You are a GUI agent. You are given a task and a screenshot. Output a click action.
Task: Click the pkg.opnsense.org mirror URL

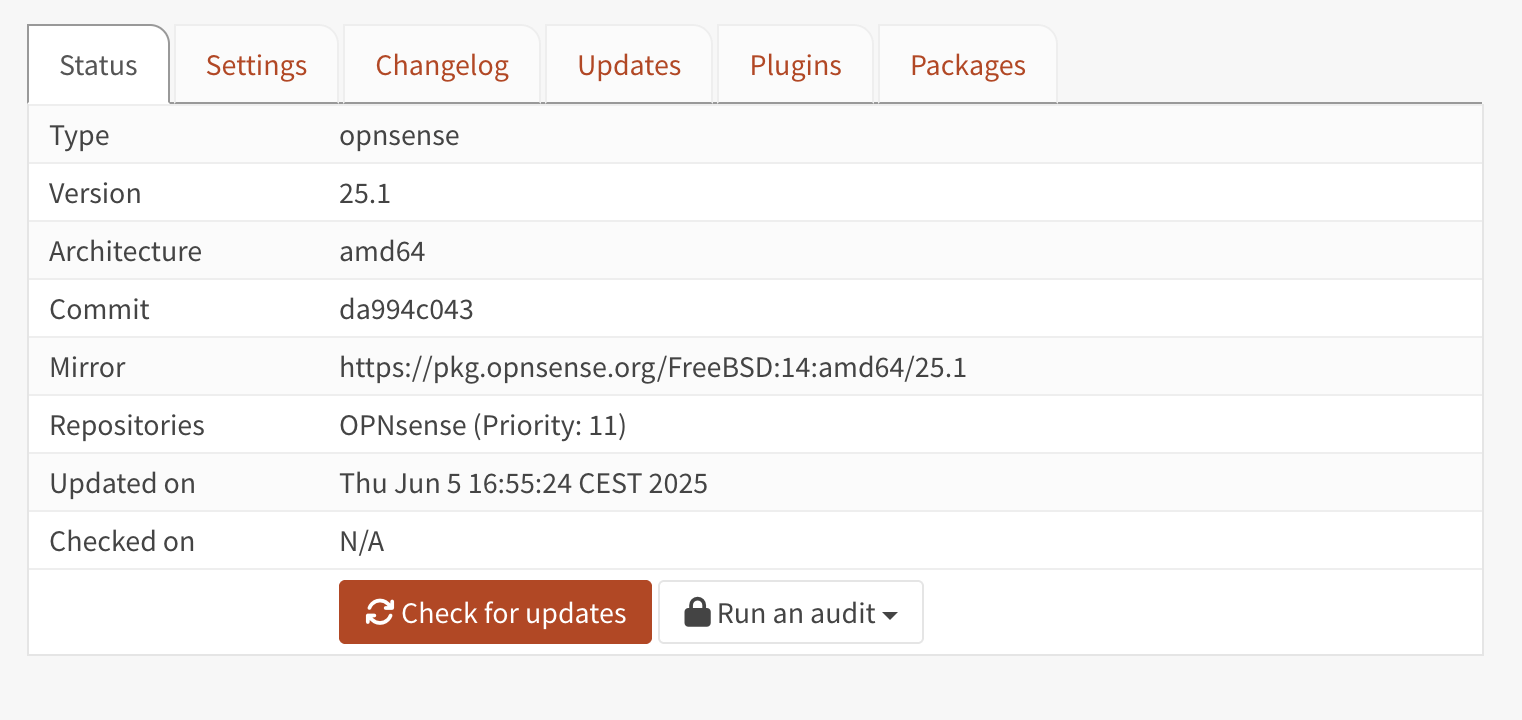click(x=652, y=368)
